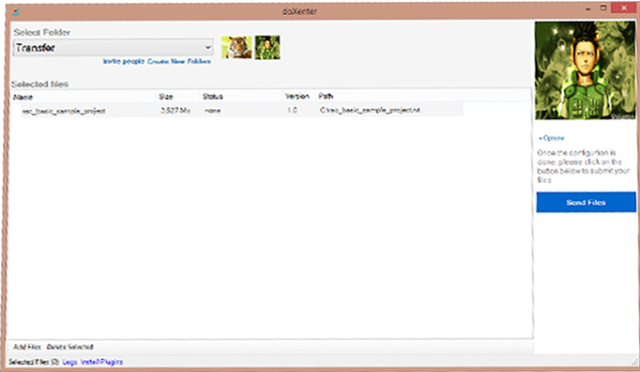Viewport: 640px width, 372px height.
Task: Open the Logs link
Action: click(69, 362)
